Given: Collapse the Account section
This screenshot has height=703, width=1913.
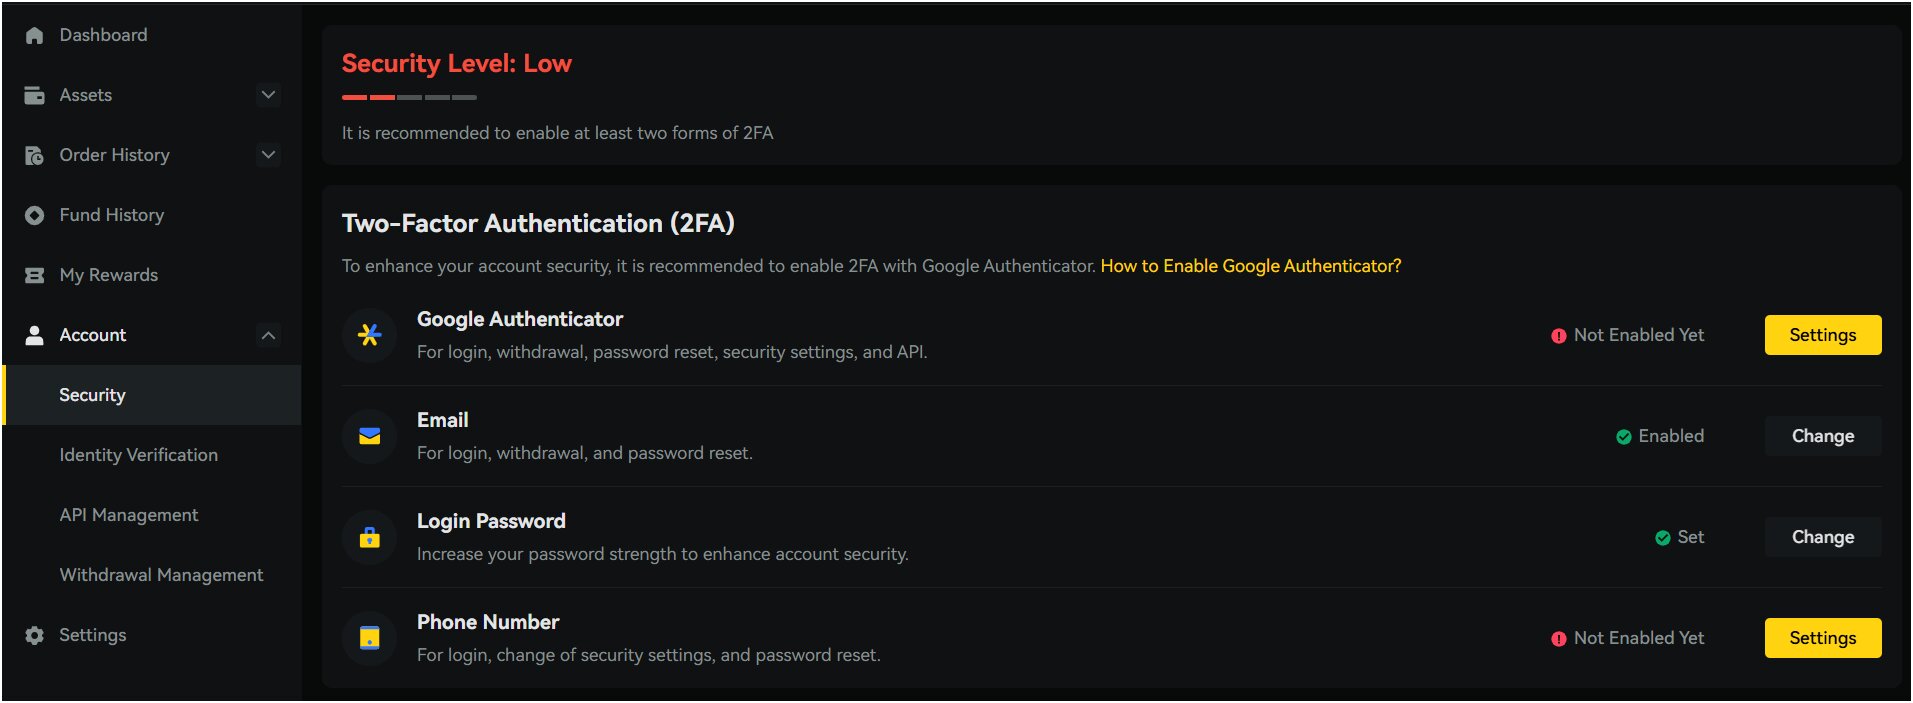Looking at the screenshot, I should coord(267,334).
